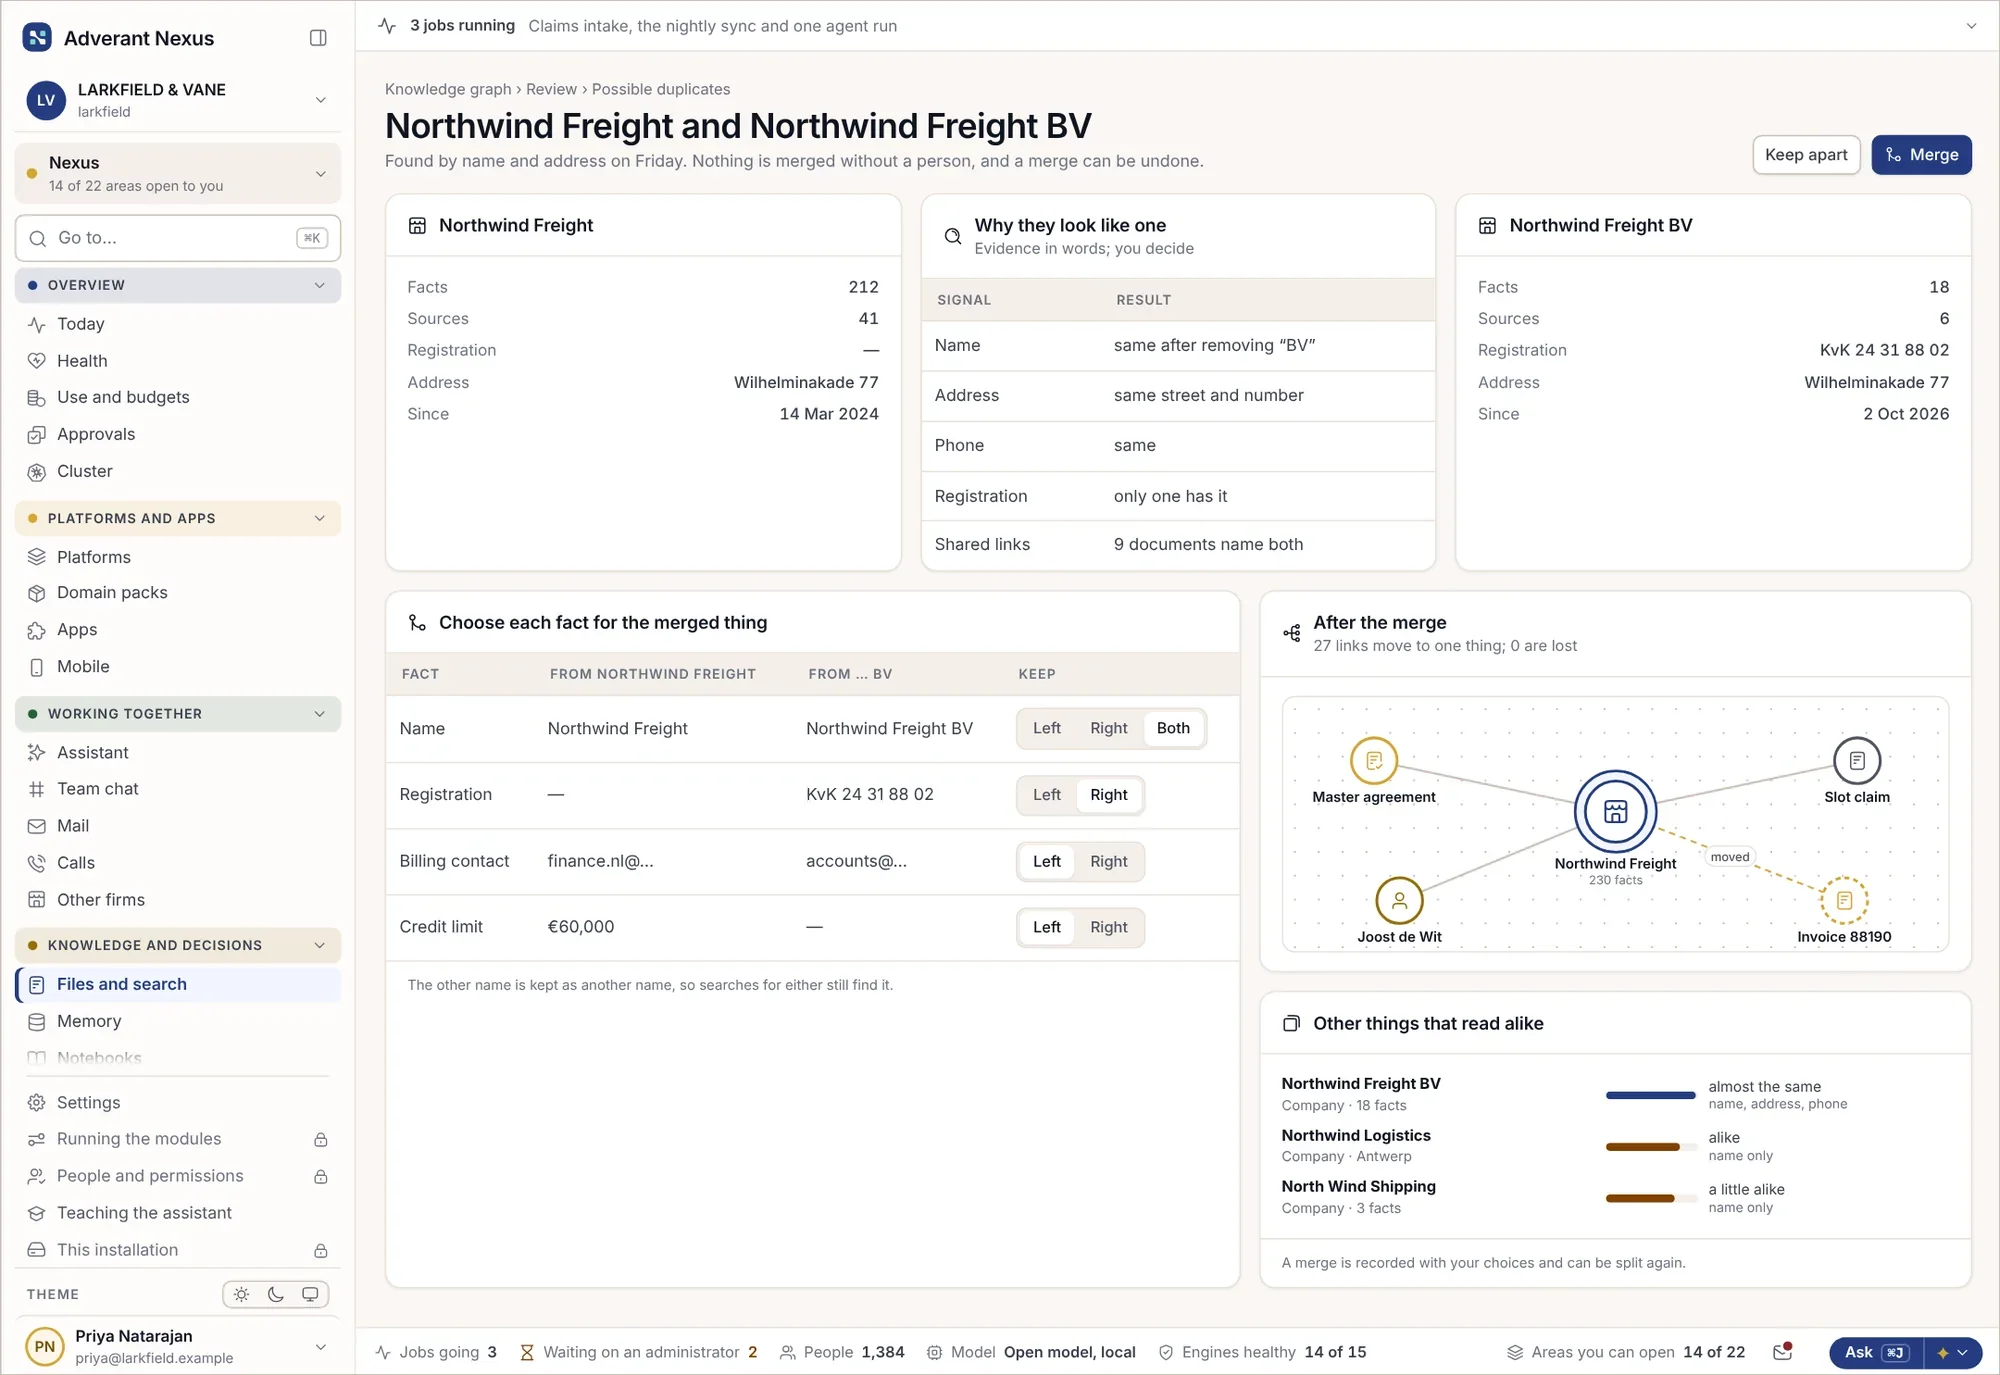Image resolution: width=2000 pixels, height=1375 pixels.
Task: Open the Nexus areas dropdown
Action: [178, 173]
